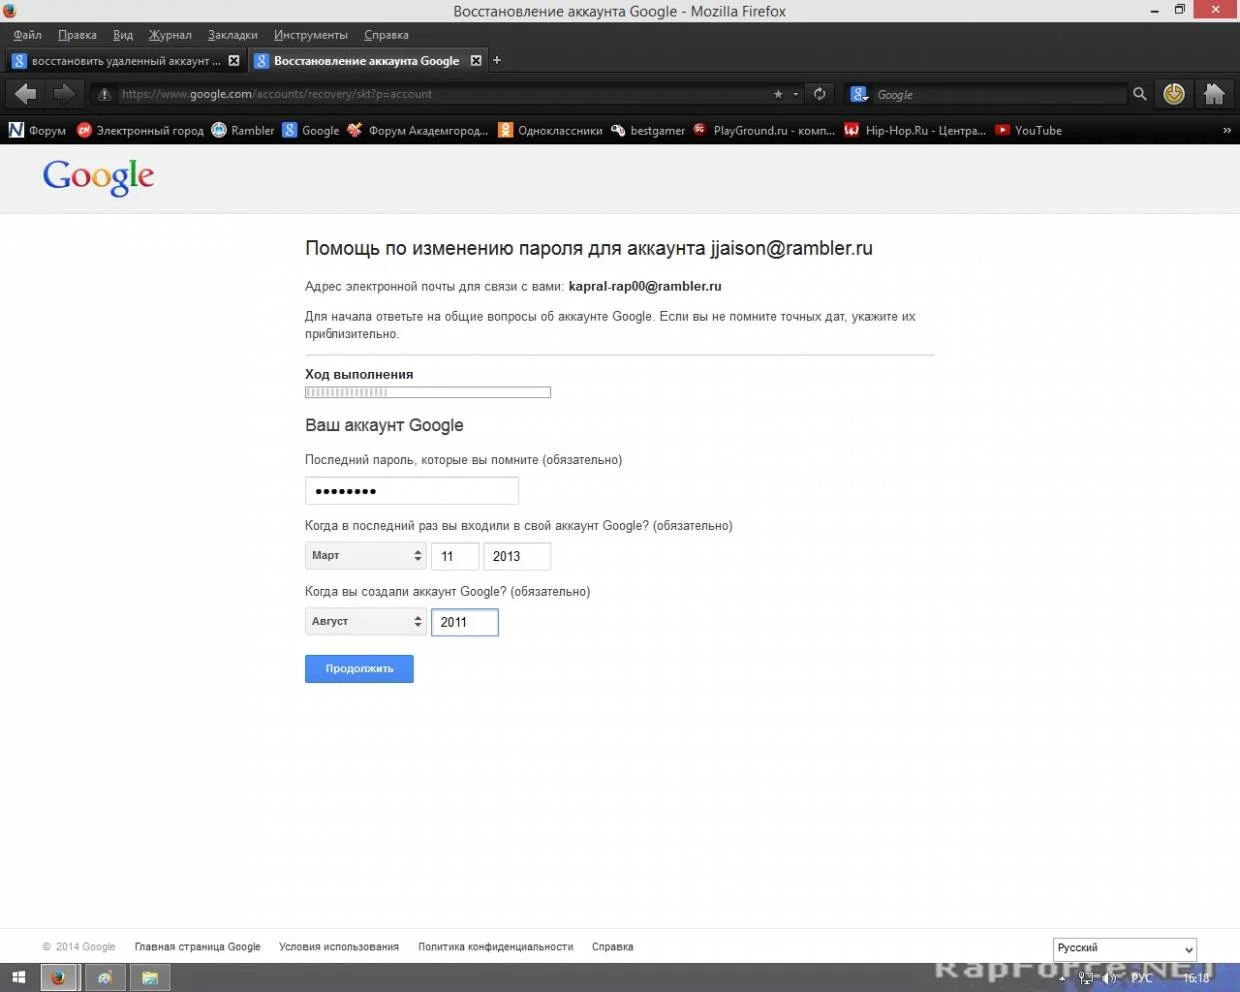1240x992 pixels.
Task: Bookmark this page with the star icon
Action: pyautogui.click(x=778, y=94)
